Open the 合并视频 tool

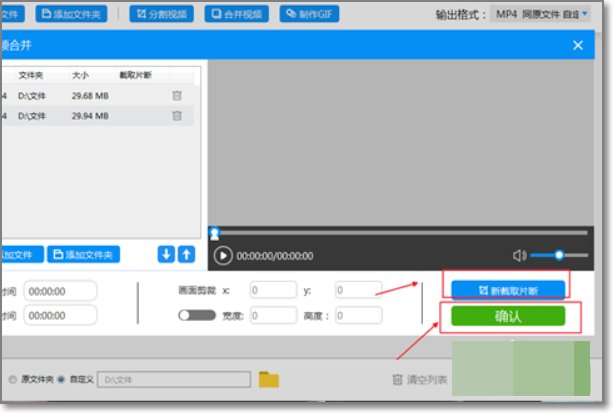[237, 14]
